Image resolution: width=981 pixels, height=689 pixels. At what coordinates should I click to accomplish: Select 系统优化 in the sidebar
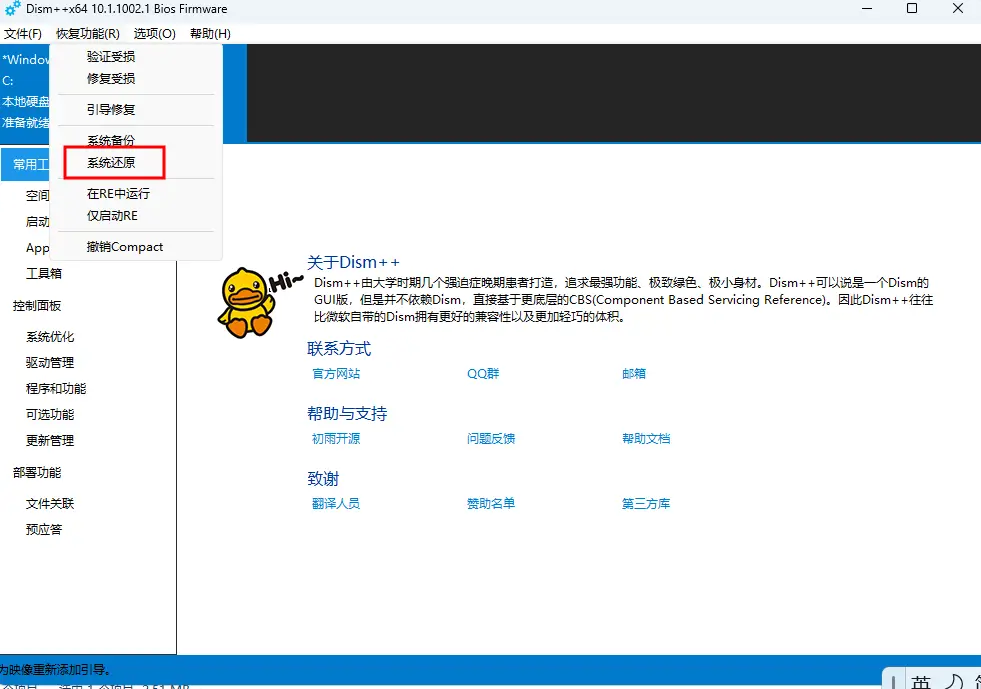pos(50,337)
